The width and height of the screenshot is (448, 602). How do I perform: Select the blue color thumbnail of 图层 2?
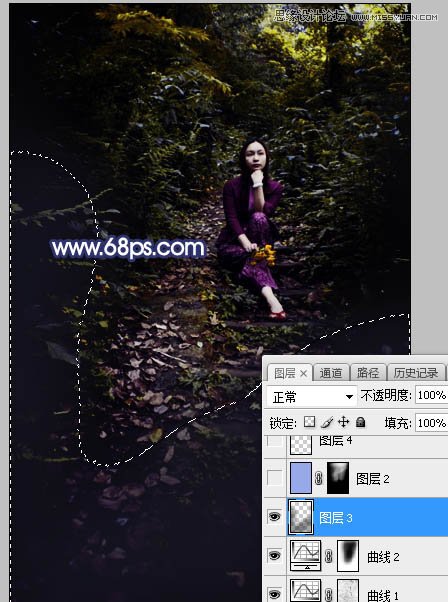[x=301, y=478]
